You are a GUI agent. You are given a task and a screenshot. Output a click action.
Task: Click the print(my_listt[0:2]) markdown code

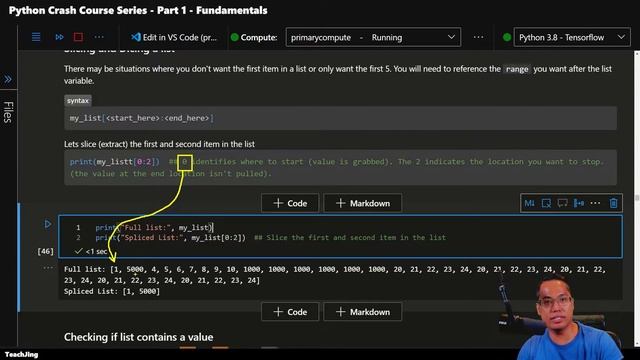tap(114, 162)
